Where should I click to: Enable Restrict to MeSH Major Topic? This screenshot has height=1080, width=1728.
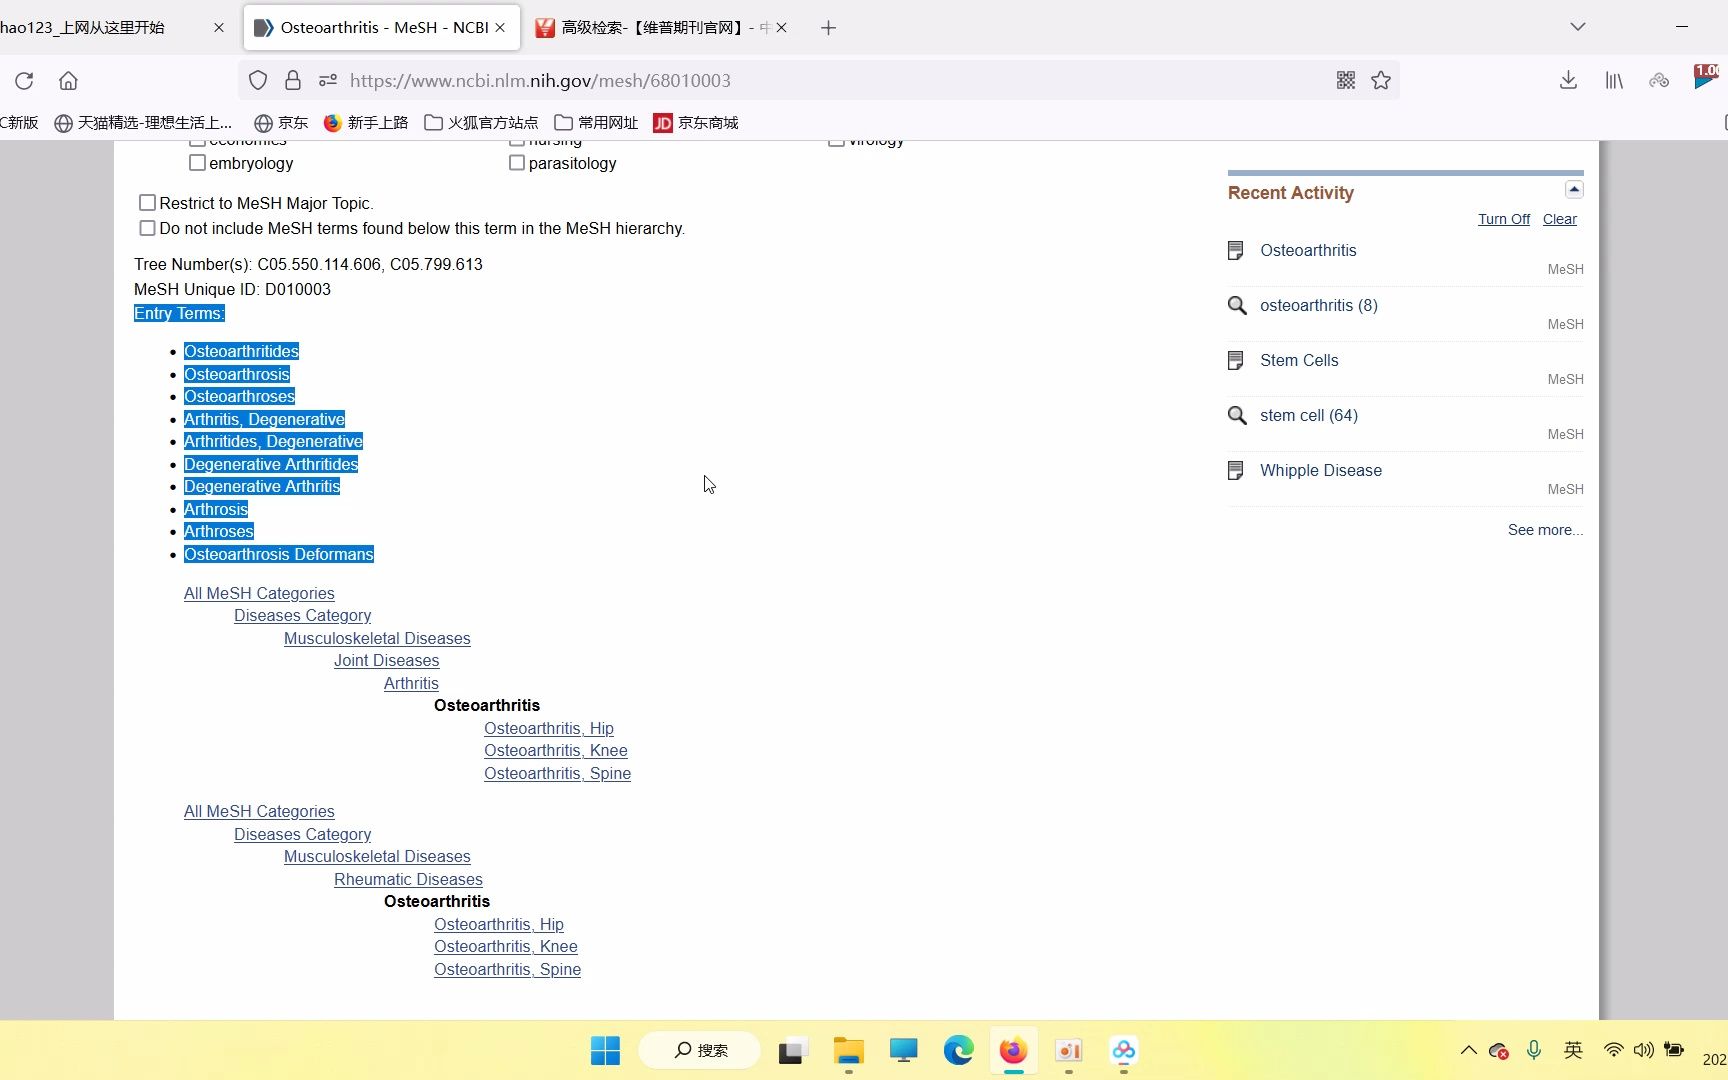click(x=147, y=203)
